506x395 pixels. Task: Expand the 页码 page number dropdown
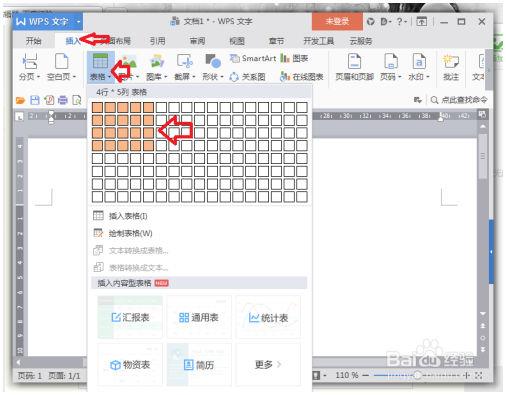click(399, 77)
